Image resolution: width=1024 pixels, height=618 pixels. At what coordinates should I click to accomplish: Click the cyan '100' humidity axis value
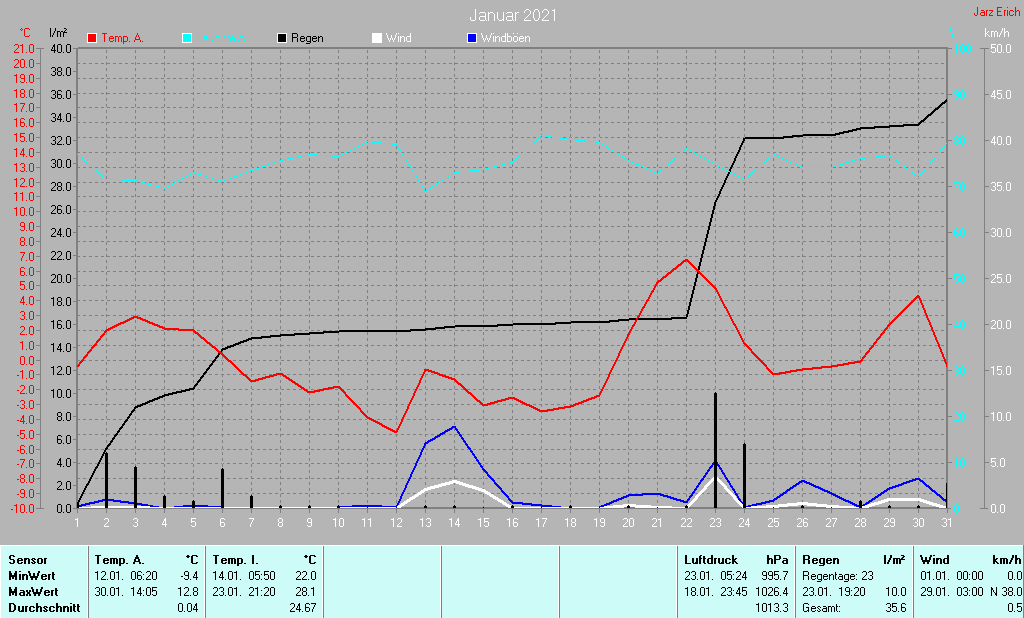[963, 49]
